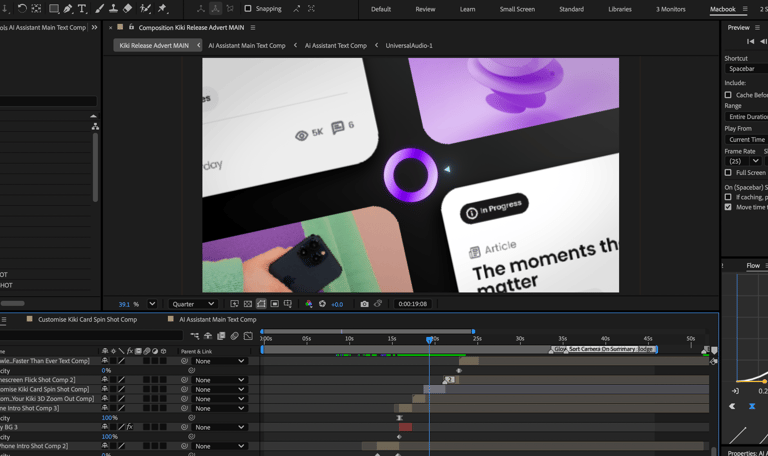Viewport: 768px width, 456px height.
Task: Click the Motion Blur enable timeline icon
Action: point(235,336)
